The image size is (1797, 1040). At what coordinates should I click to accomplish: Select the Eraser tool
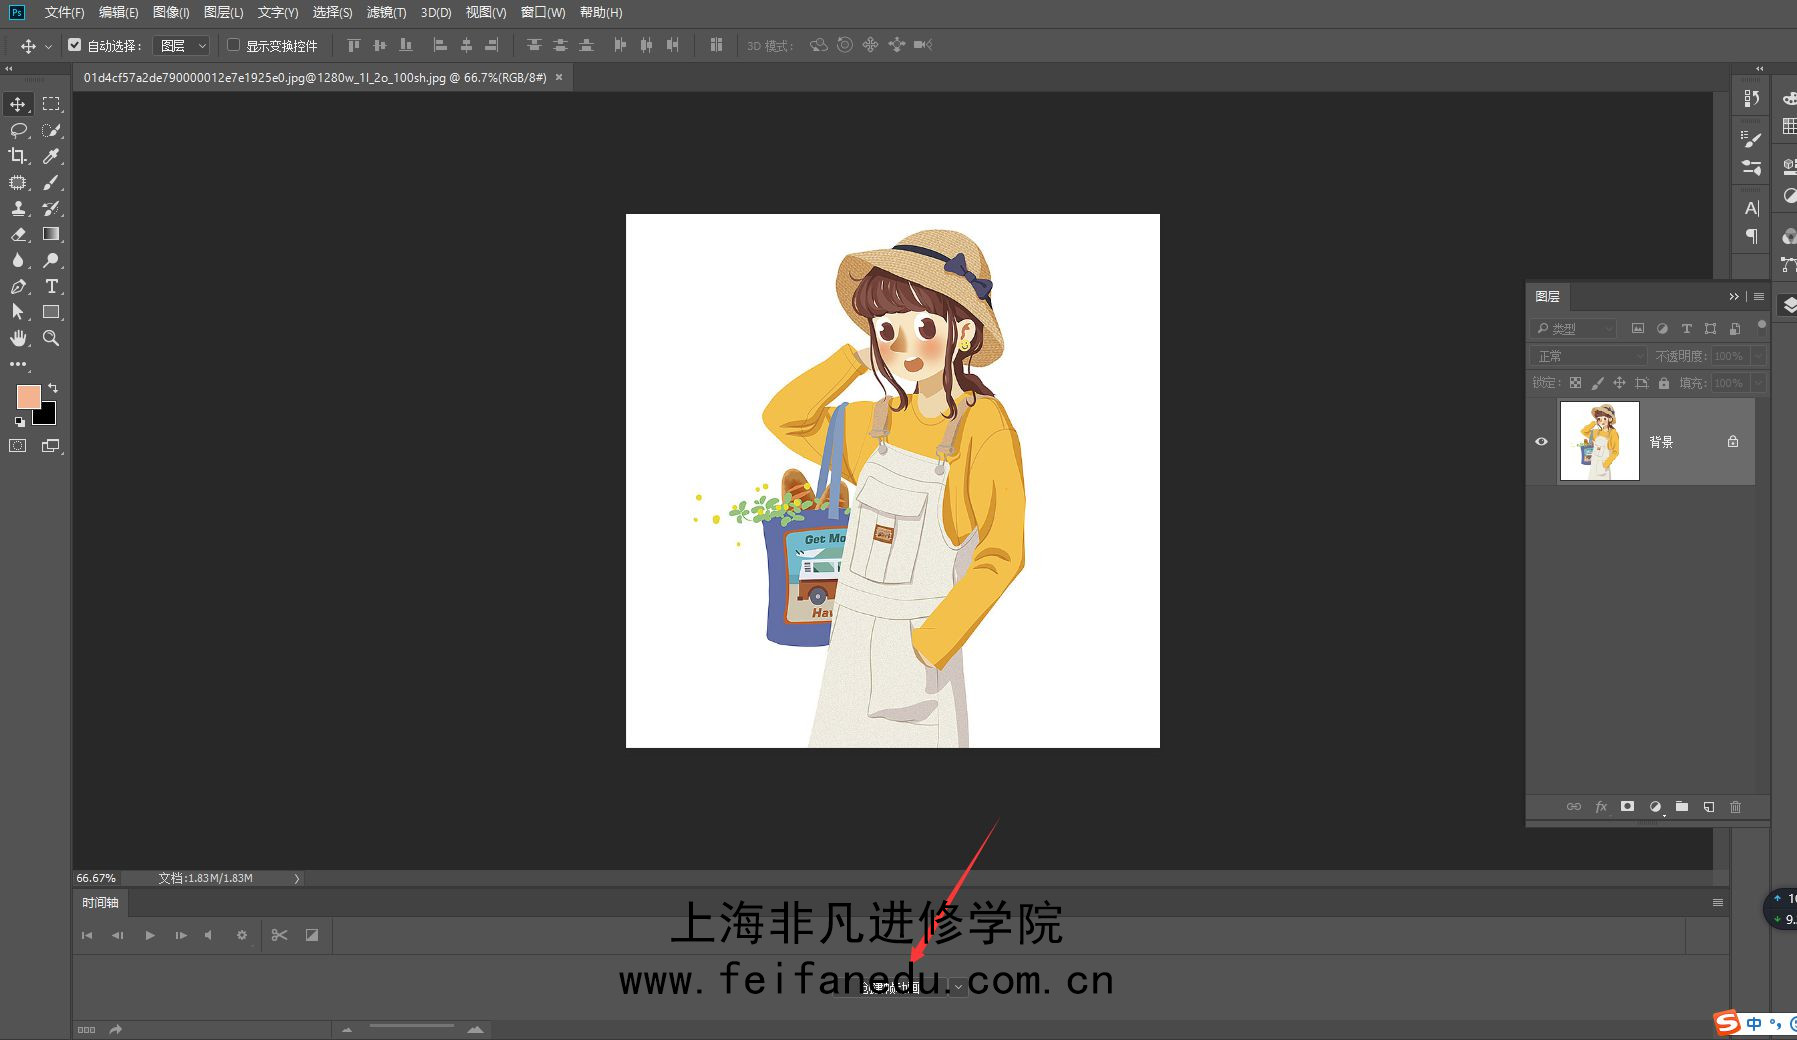(18, 234)
